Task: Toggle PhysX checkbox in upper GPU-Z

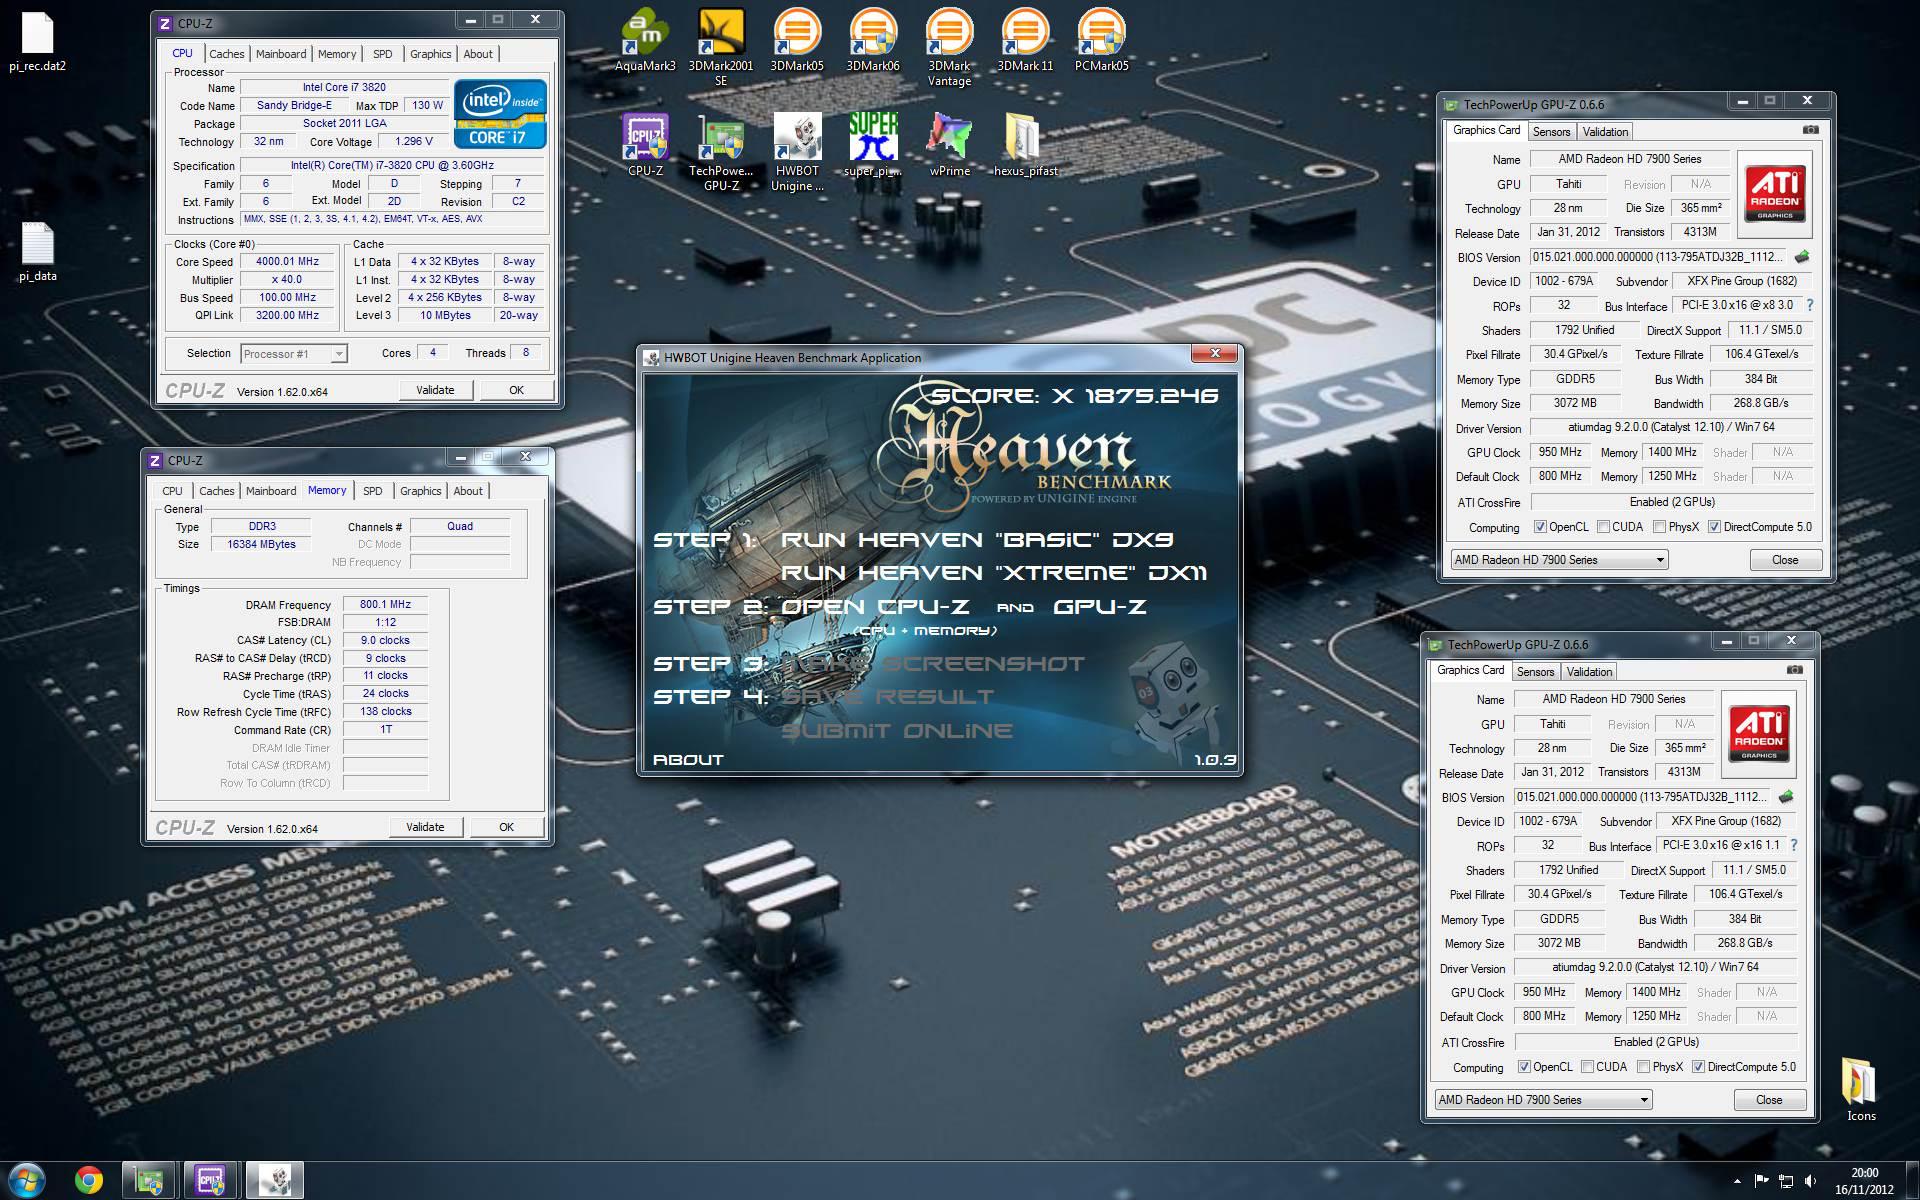Action: [x=1659, y=527]
